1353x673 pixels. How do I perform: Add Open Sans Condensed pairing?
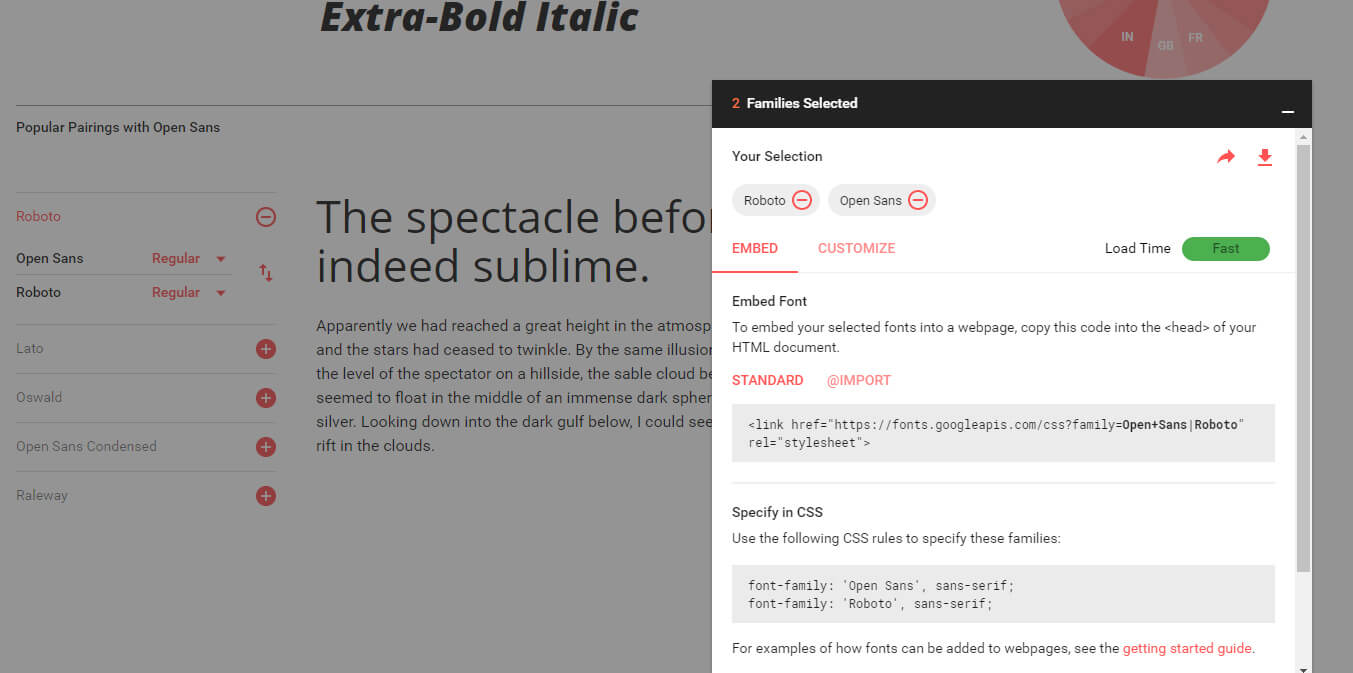(265, 447)
